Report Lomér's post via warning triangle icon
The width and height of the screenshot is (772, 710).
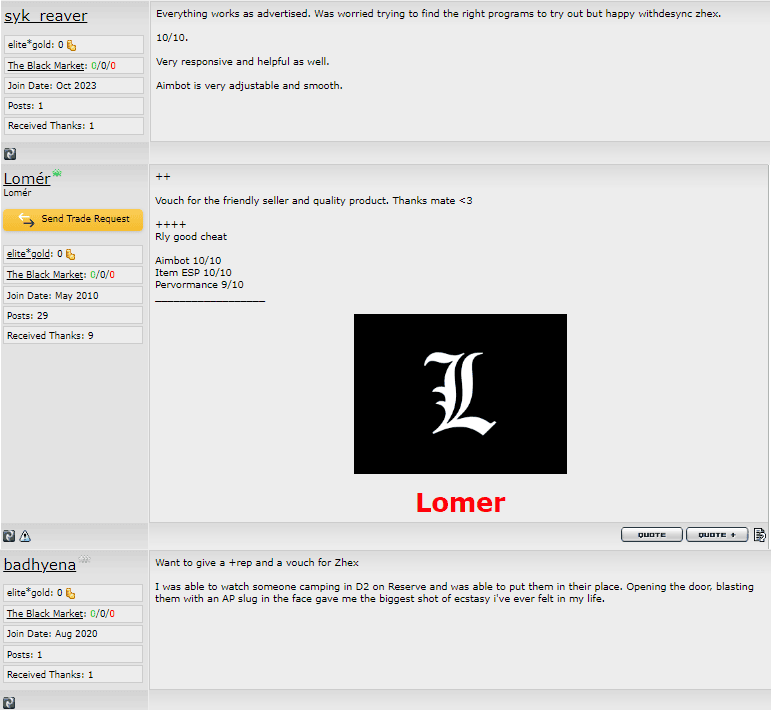(x=25, y=536)
